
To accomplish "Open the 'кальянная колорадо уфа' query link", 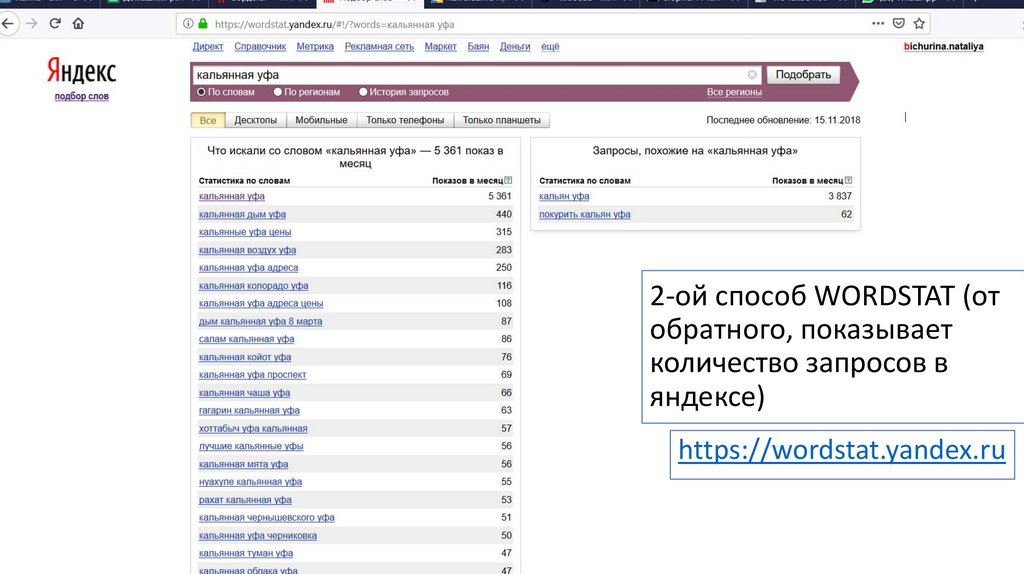I will (253, 286).
